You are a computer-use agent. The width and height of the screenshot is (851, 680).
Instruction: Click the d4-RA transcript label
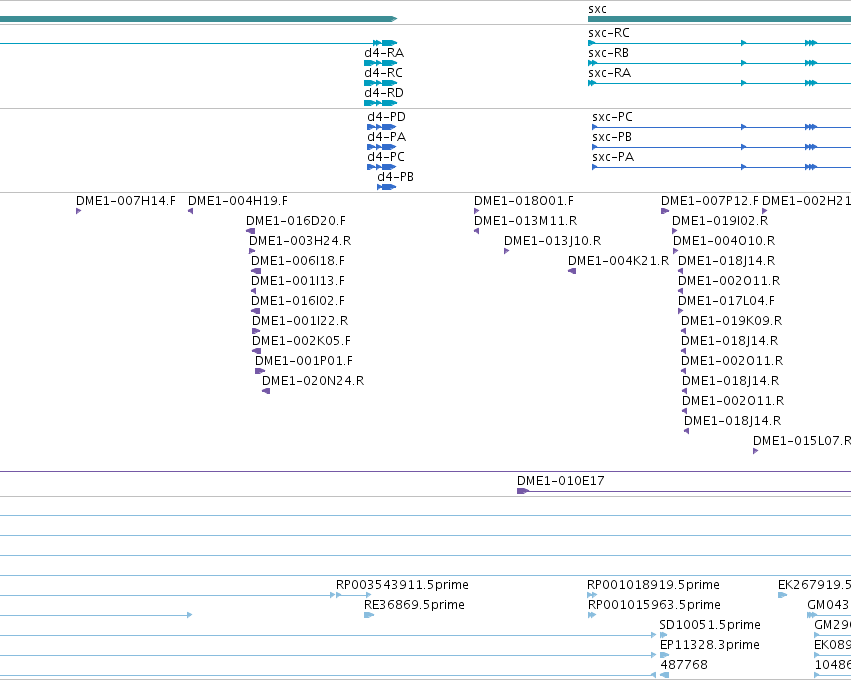(x=384, y=53)
